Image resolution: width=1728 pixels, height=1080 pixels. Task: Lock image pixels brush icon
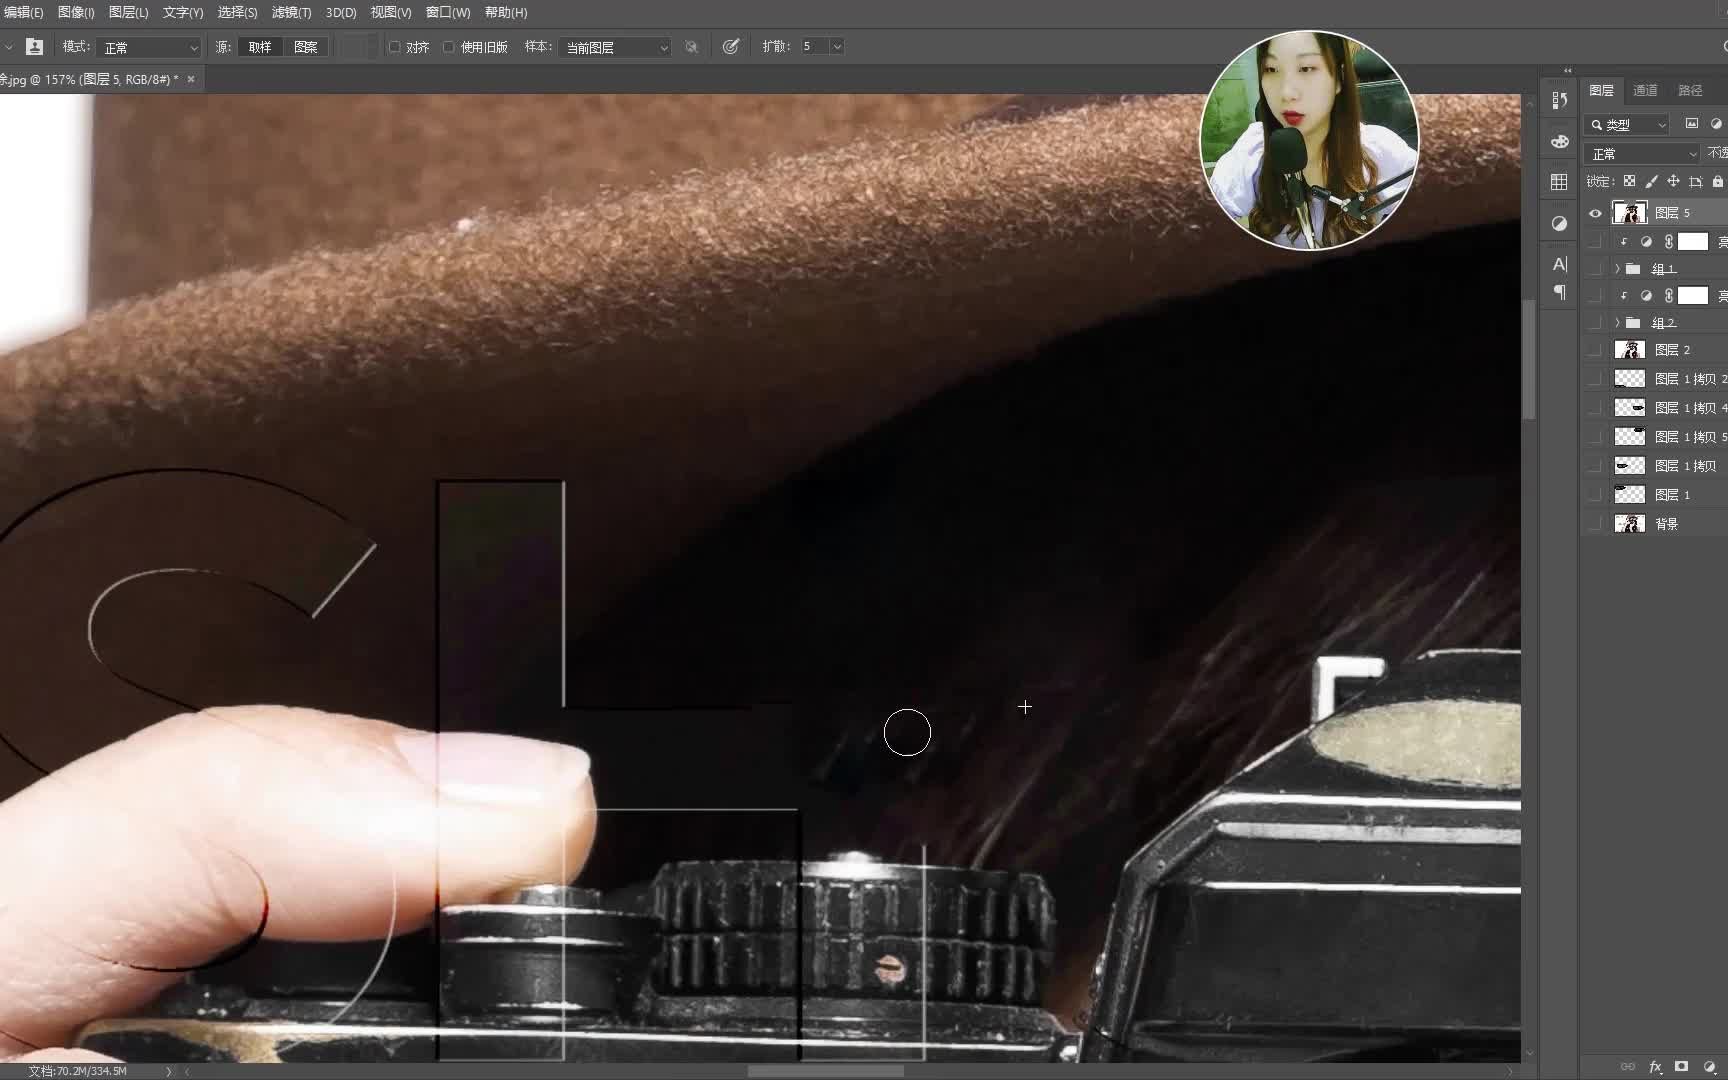coord(1651,181)
